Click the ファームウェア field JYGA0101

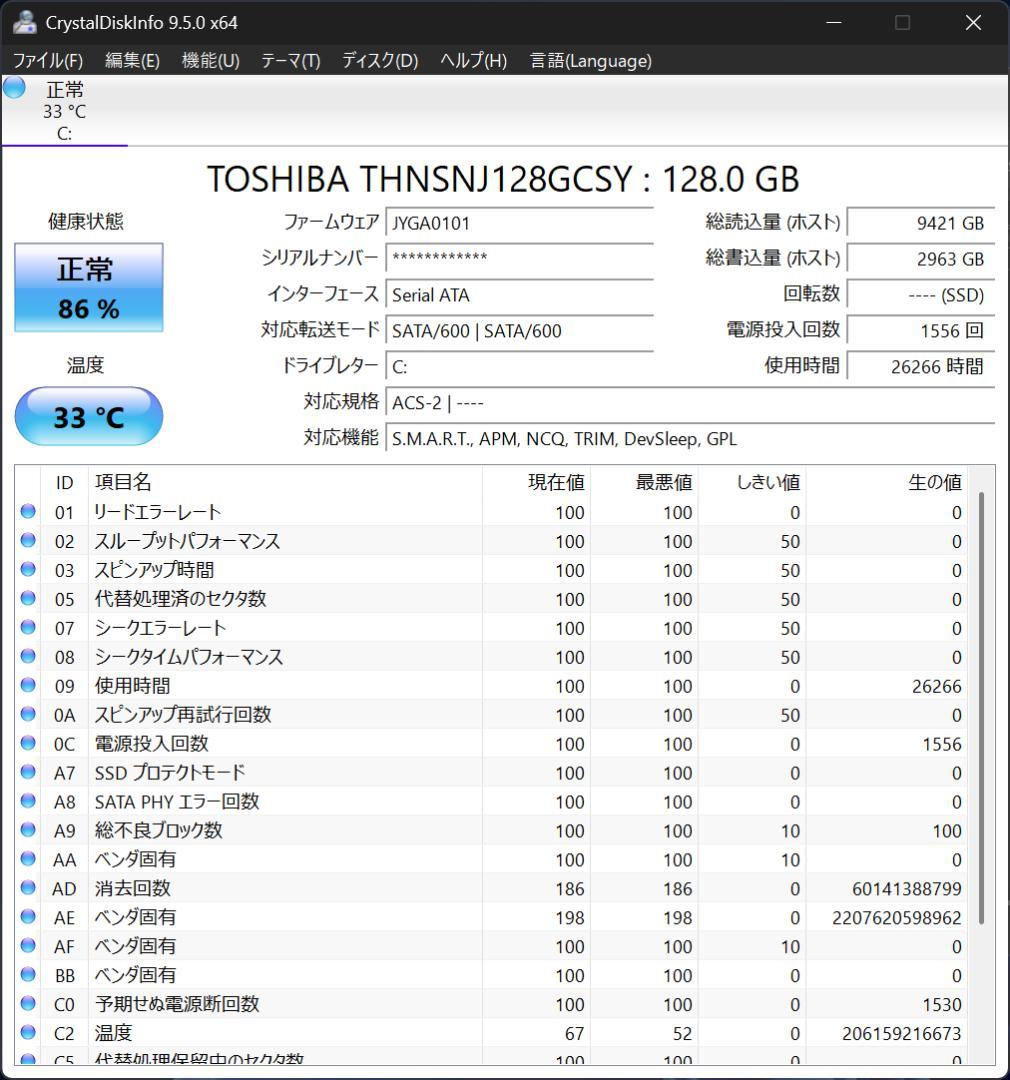click(x=519, y=223)
